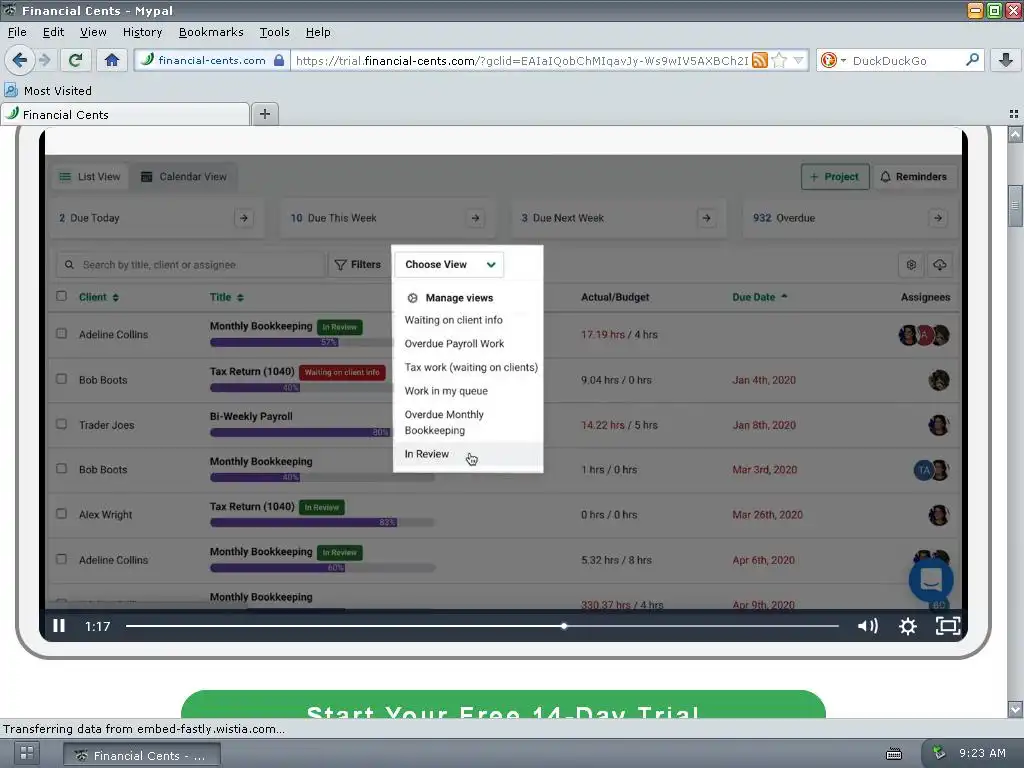Click the keyboard icon in the system tray
The height and width of the screenshot is (768, 1024).
click(894, 754)
